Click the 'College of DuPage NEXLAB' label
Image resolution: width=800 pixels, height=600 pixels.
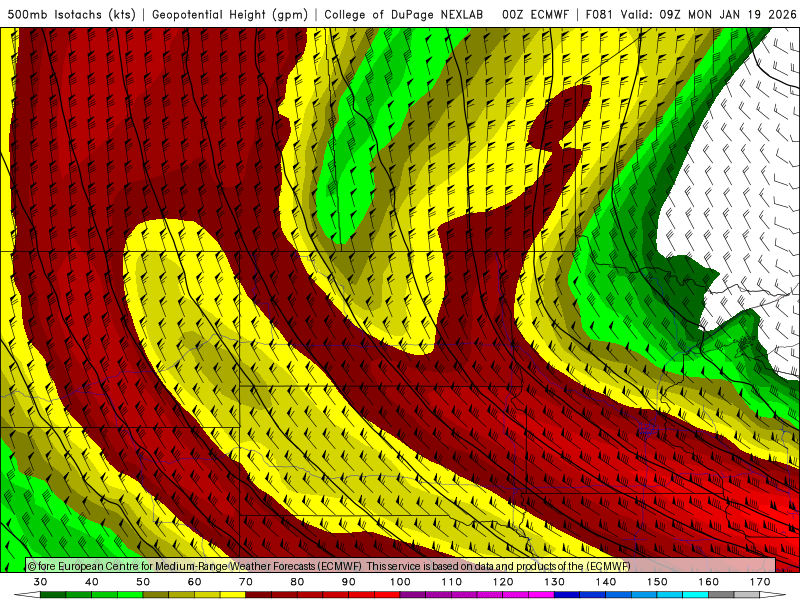(404, 15)
